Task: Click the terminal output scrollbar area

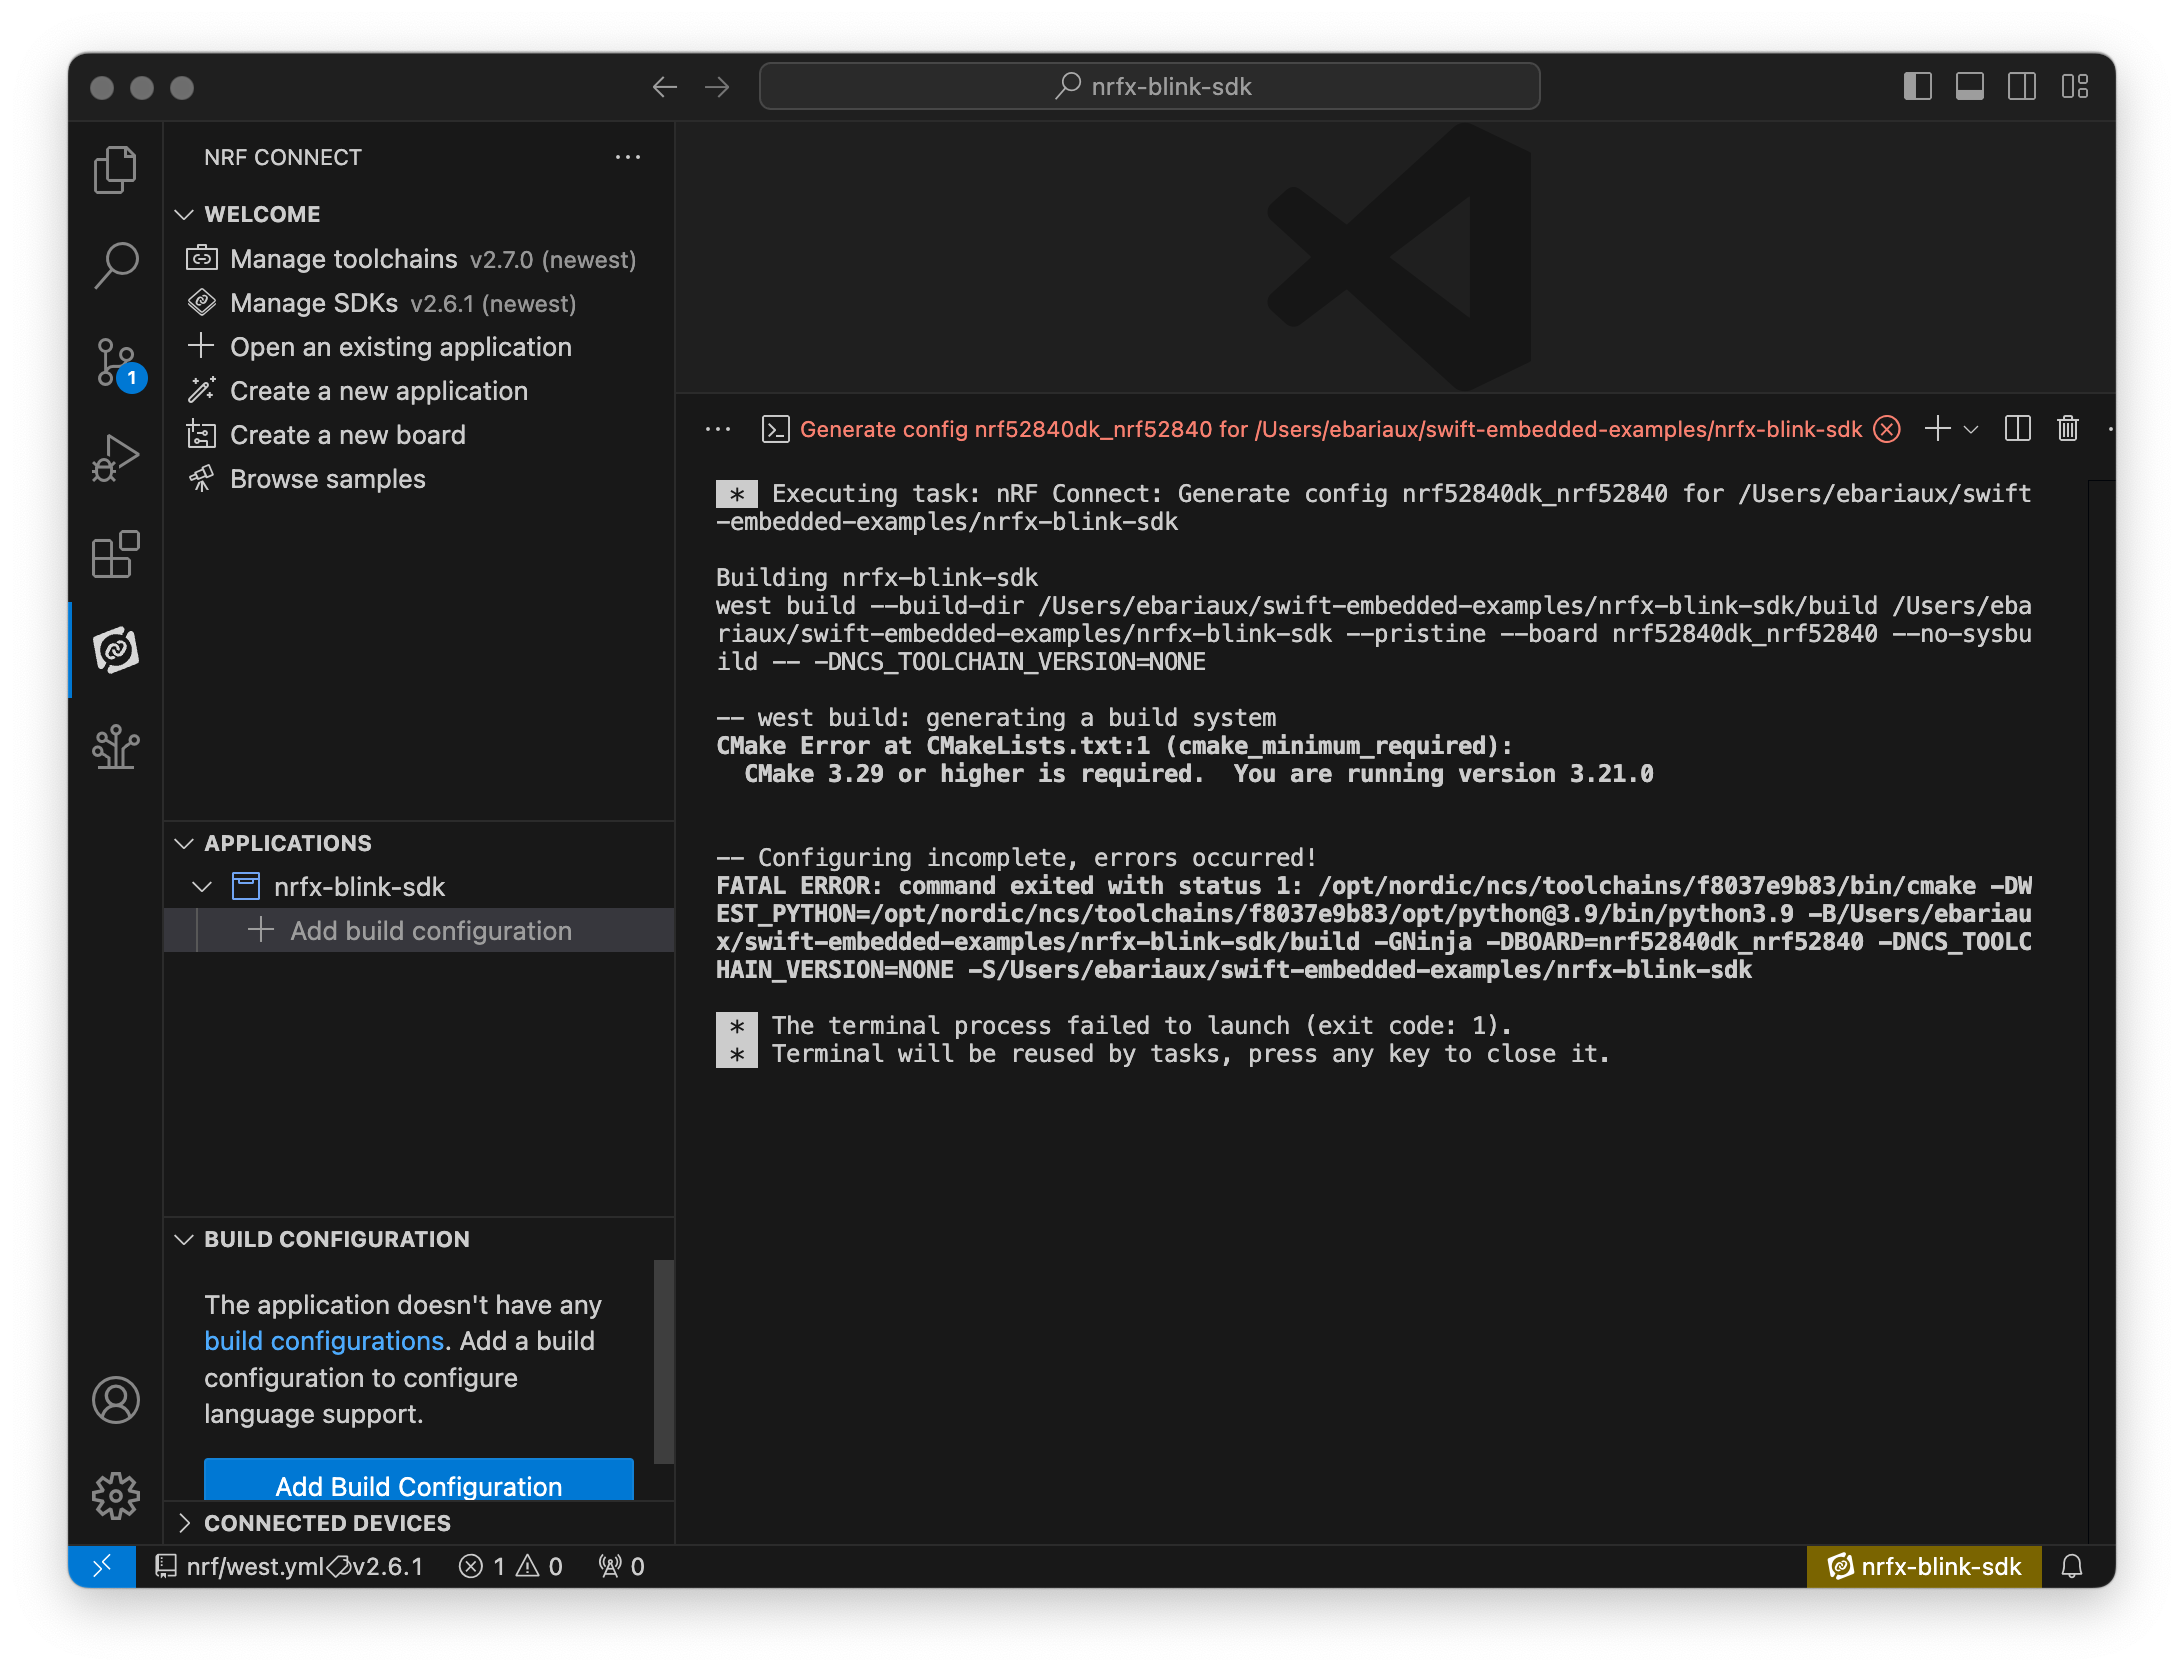Action: tap(2101, 1010)
